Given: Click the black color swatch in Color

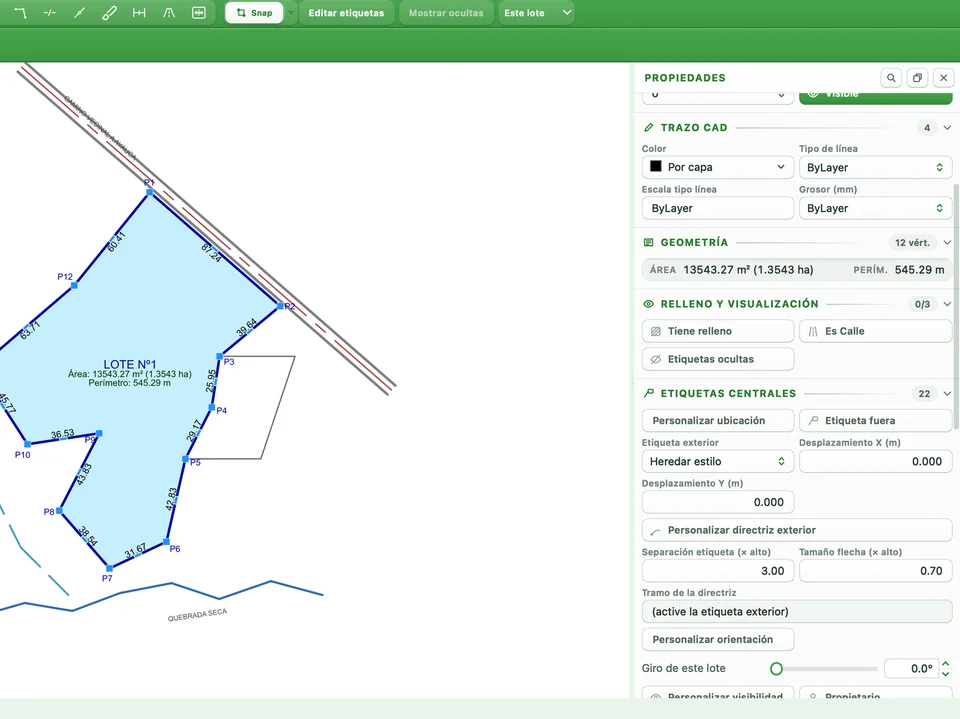Looking at the screenshot, I should (x=656, y=167).
